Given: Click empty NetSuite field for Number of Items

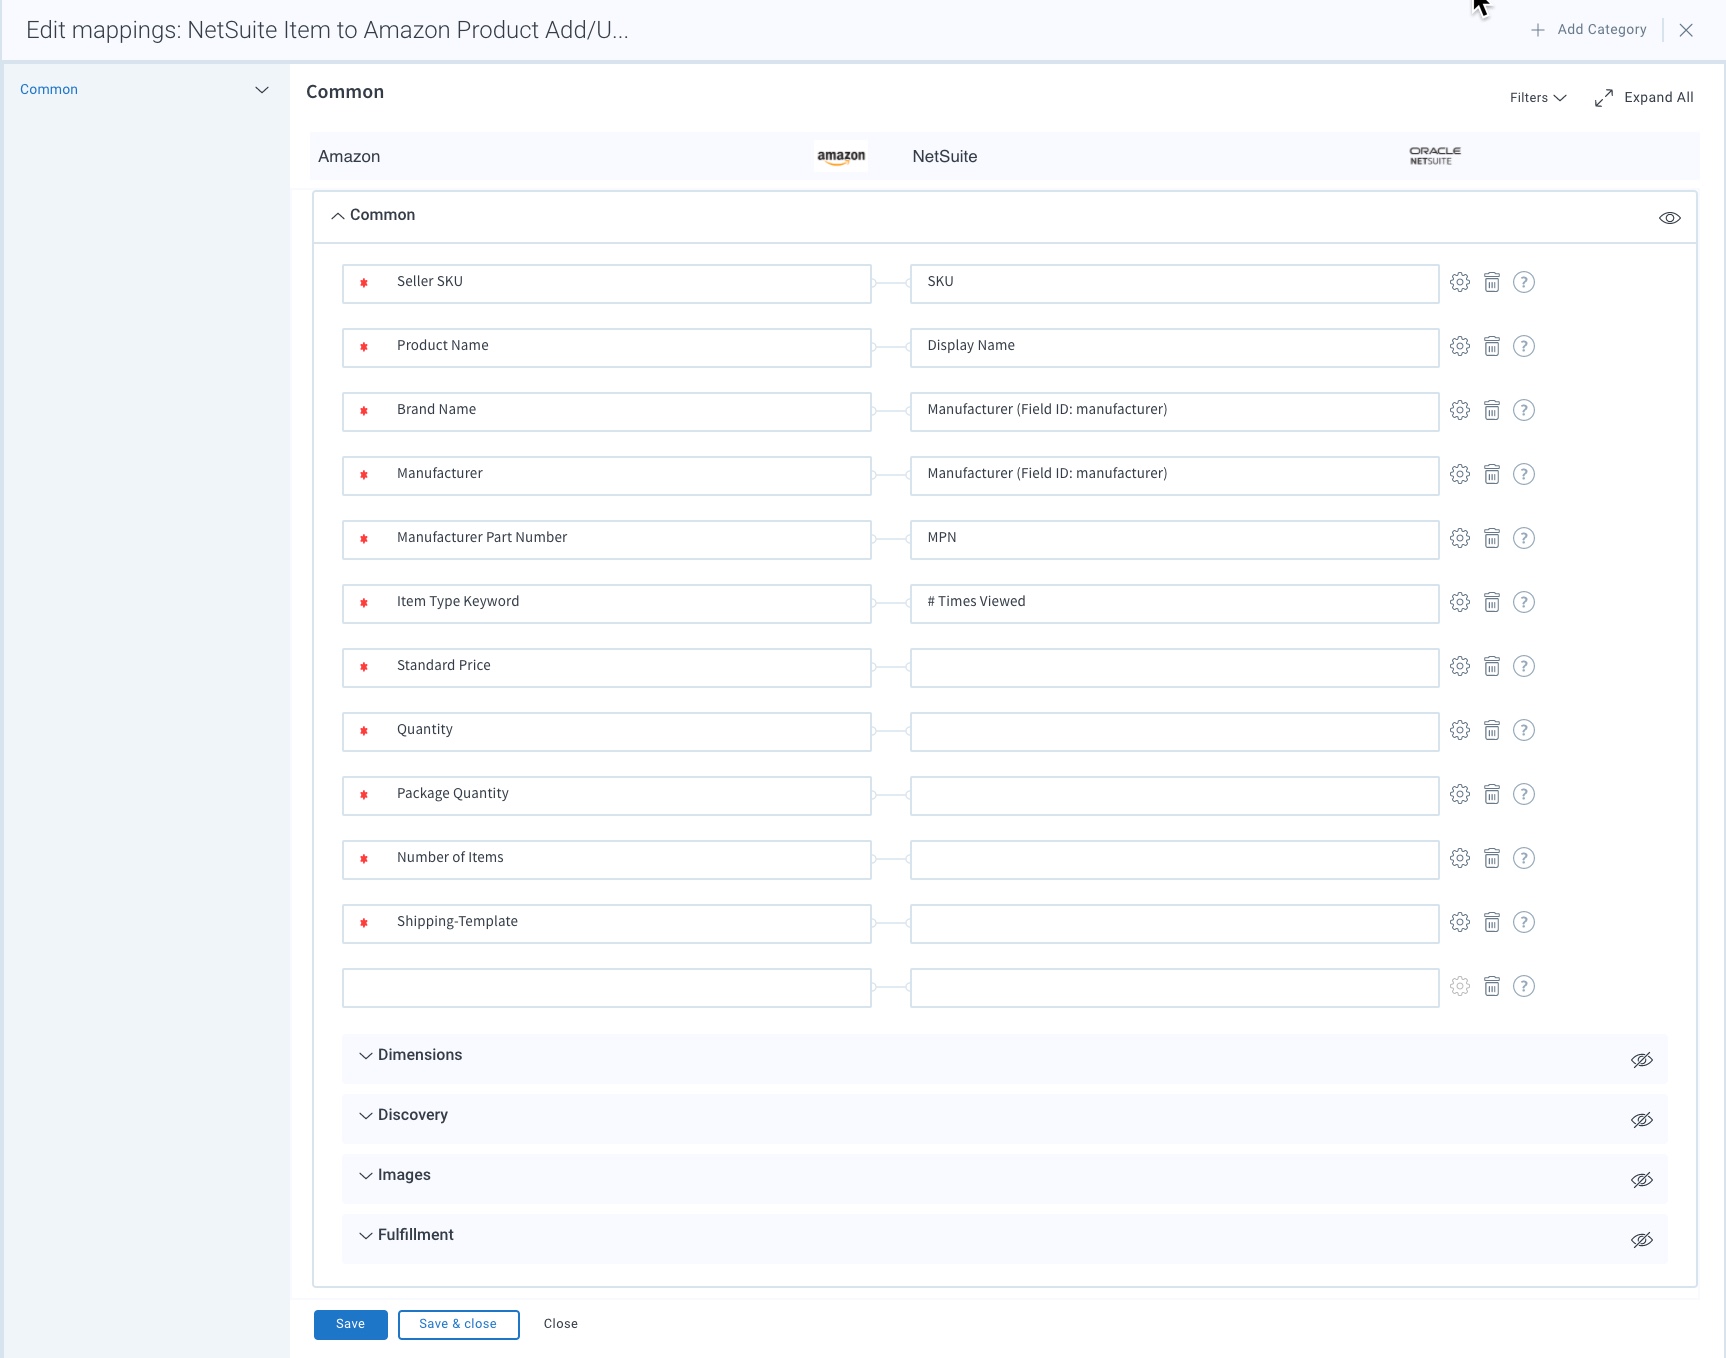Looking at the screenshot, I should click(1174, 860).
